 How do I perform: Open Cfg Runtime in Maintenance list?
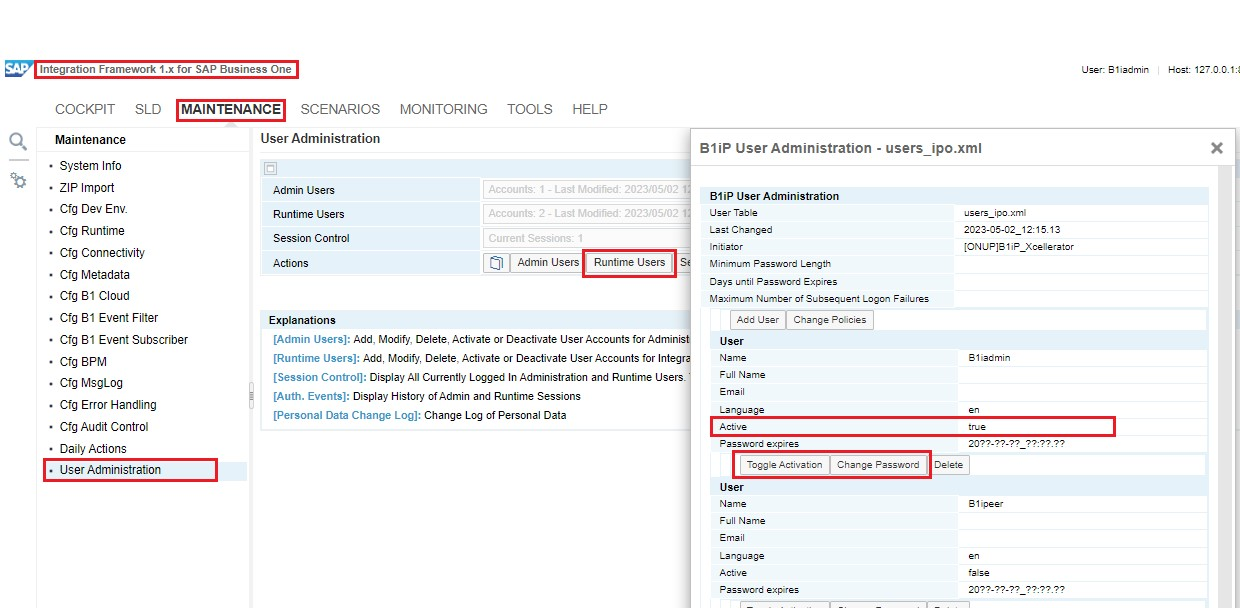pyautogui.click(x=92, y=231)
